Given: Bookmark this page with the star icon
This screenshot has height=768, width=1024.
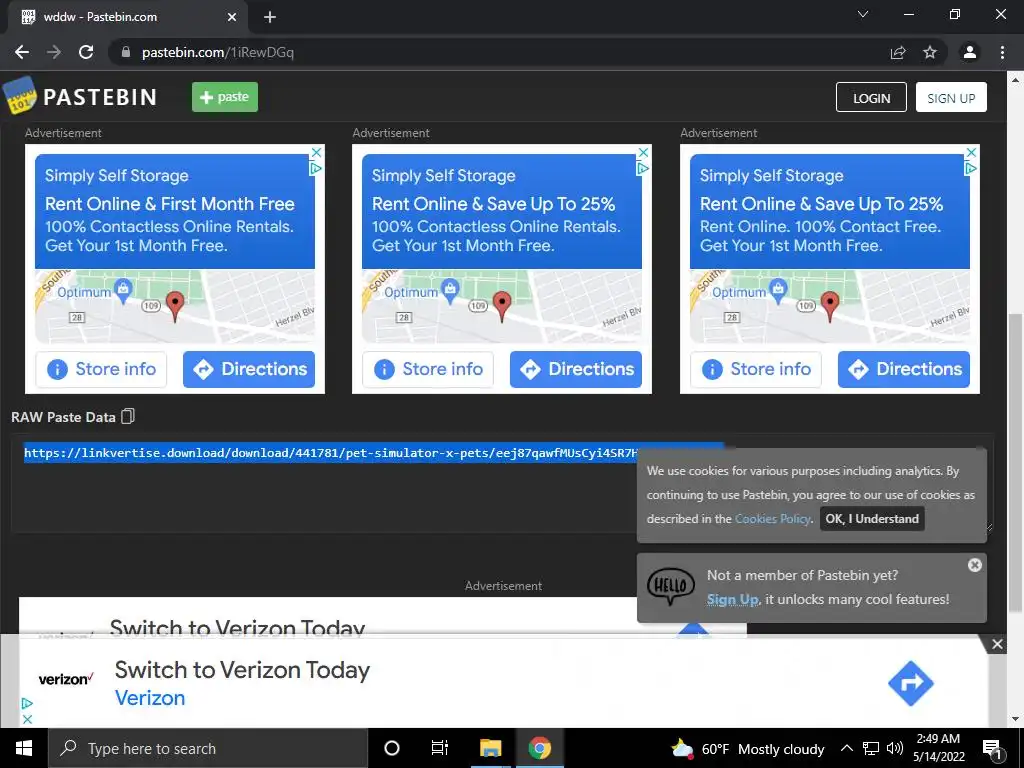Looking at the screenshot, I should (x=930, y=52).
